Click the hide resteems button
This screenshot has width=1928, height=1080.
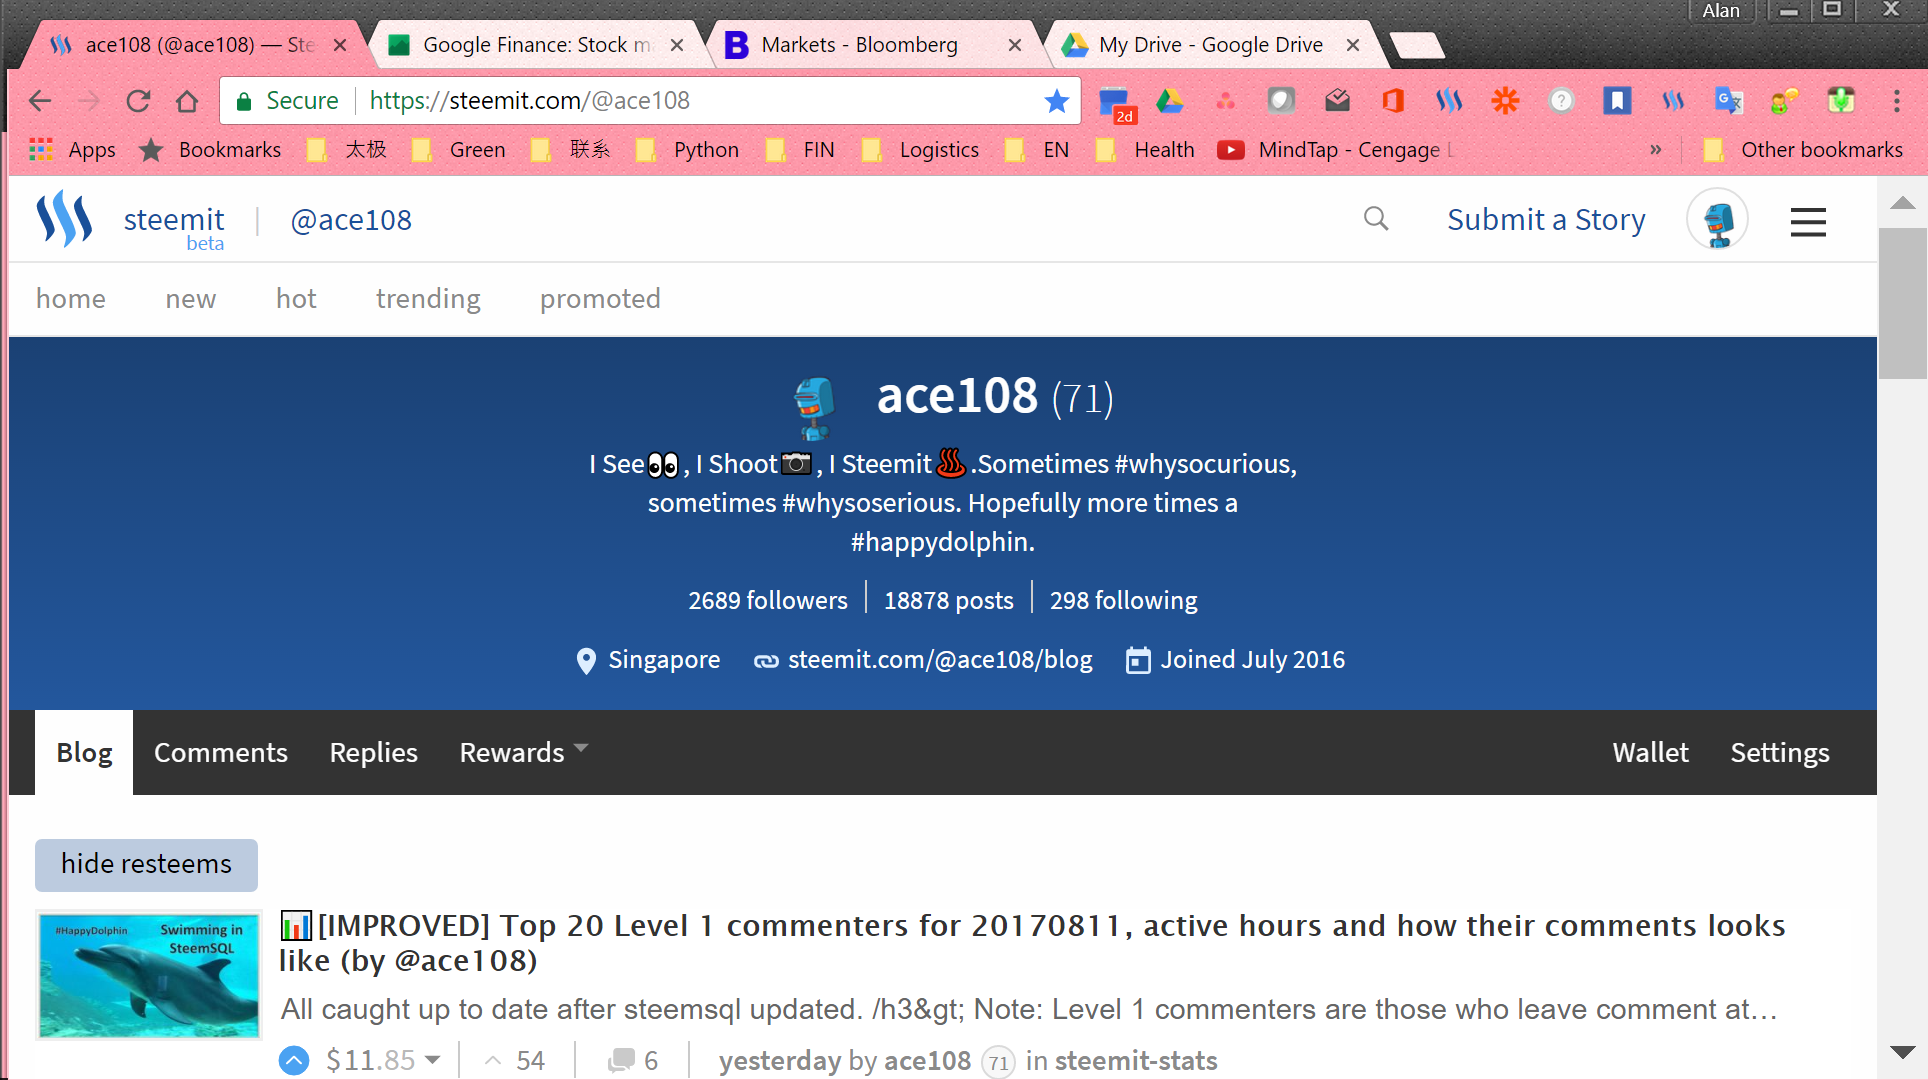click(x=146, y=864)
